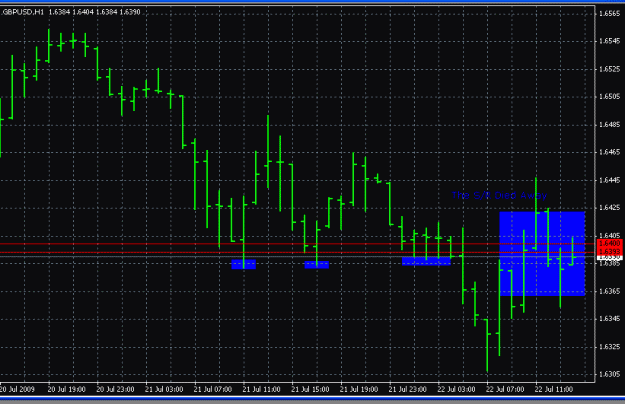Click the 1.6445 price axis label
The image size is (625, 404).
tap(609, 180)
